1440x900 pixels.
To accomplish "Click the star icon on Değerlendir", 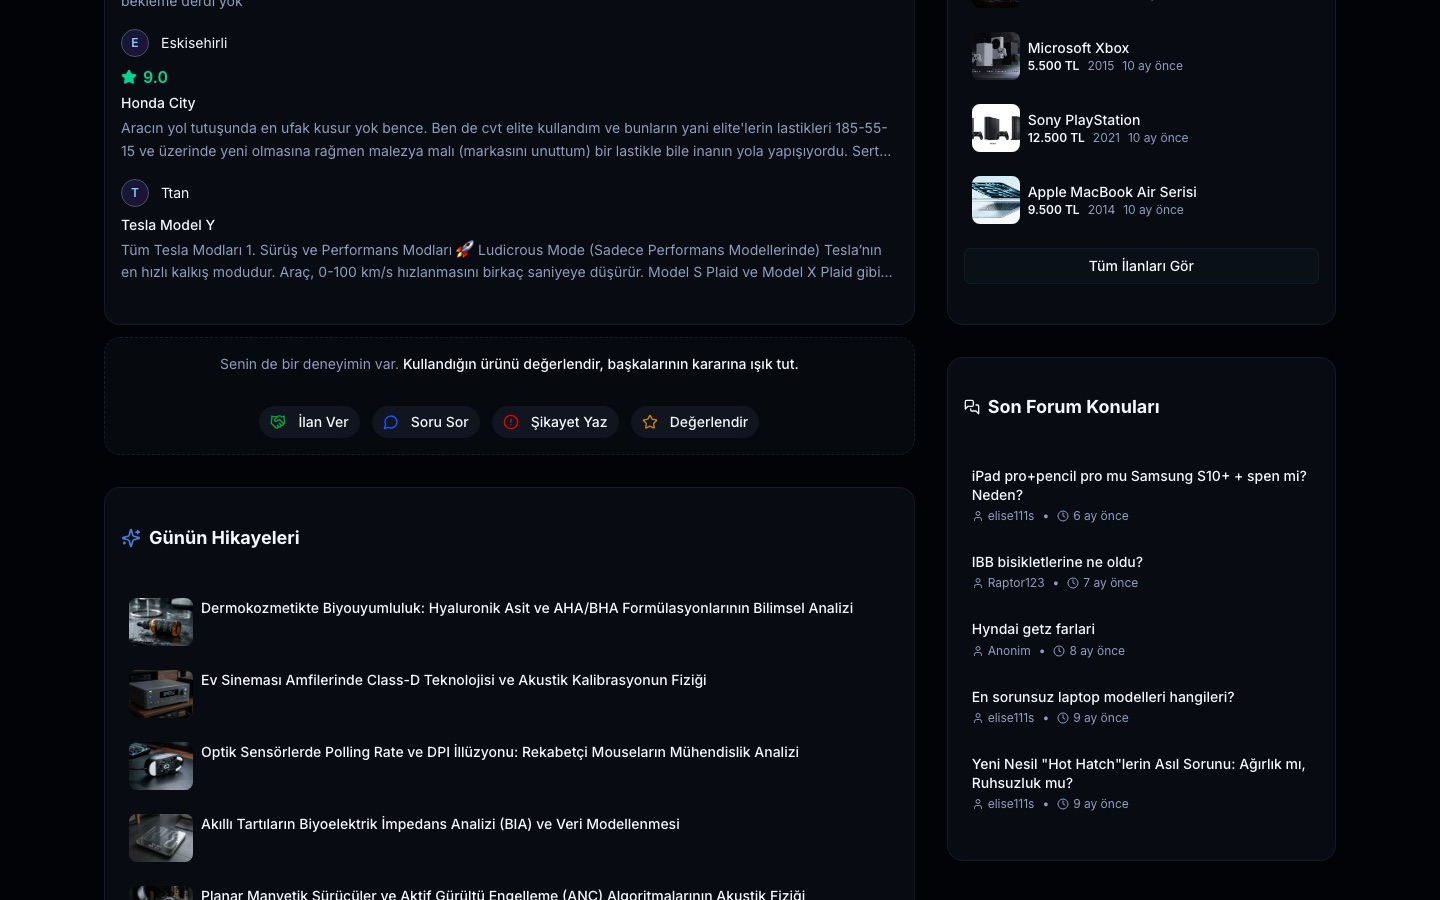I will tap(650, 422).
